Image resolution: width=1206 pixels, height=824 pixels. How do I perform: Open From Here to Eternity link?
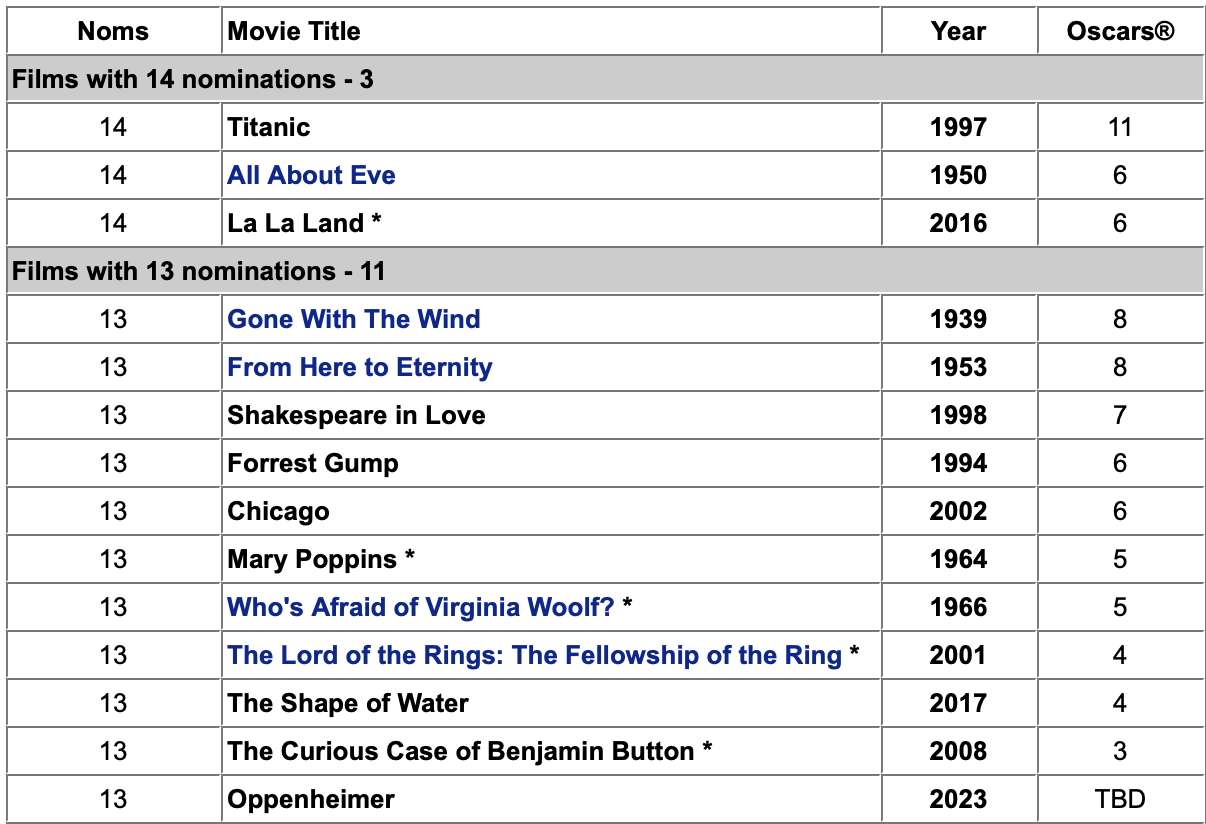click(x=360, y=367)
